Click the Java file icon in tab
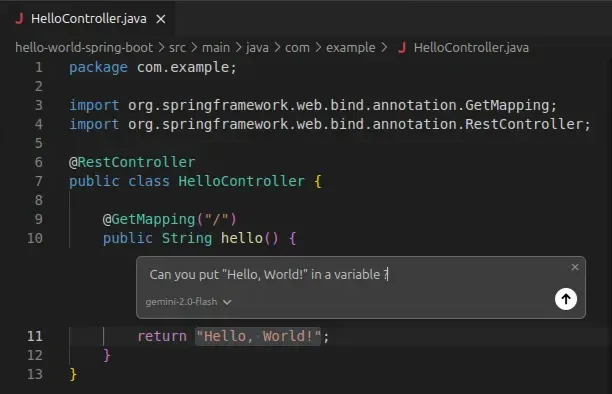 [19, 18]
